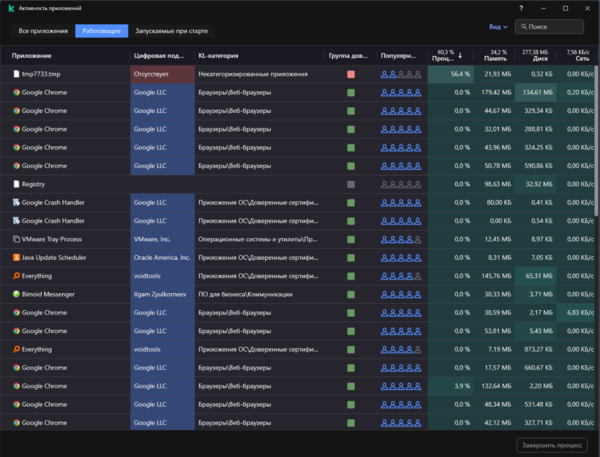Select the Работающие tab
This screenshot has height=457, width=600.
coord(101,31)
